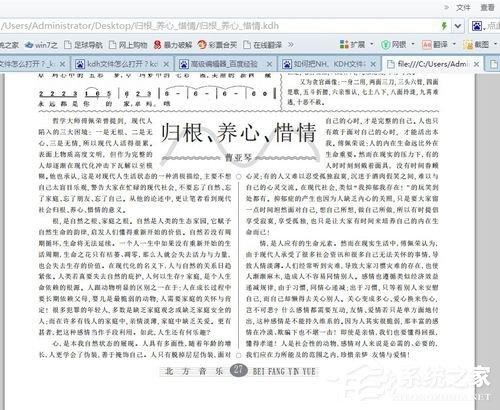Expand the 截图 dropdown arrow
500x410 pixels.
[x=496, y=44]
